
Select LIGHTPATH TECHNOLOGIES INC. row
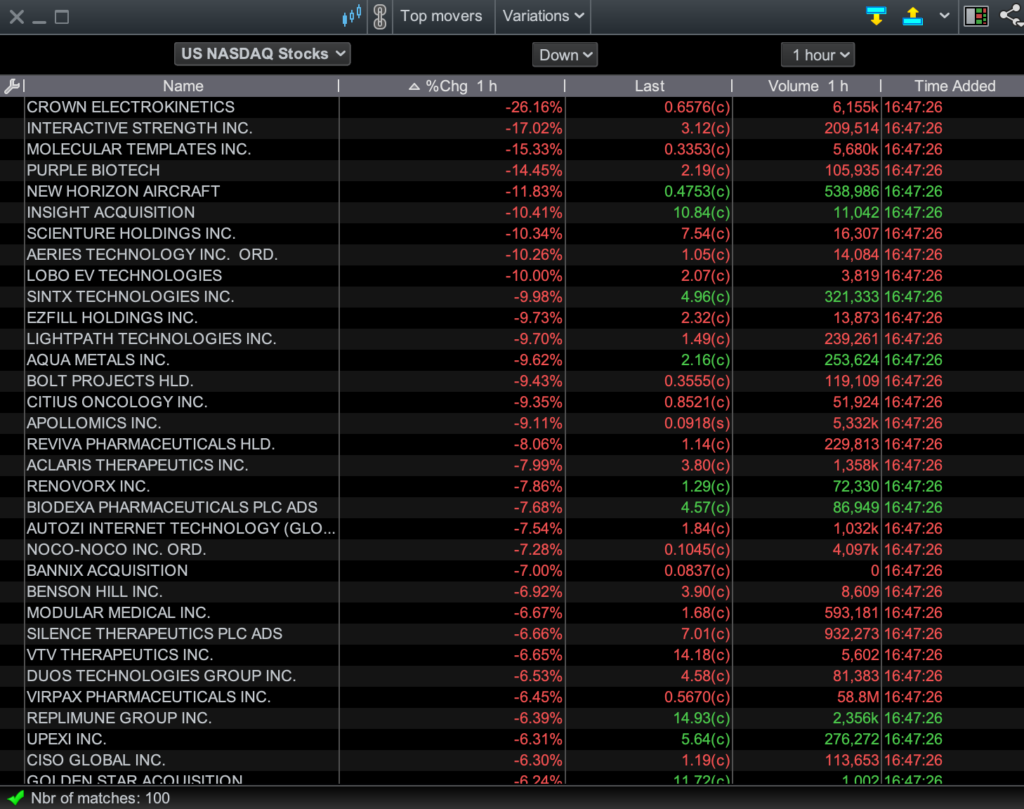click(512, 339)
